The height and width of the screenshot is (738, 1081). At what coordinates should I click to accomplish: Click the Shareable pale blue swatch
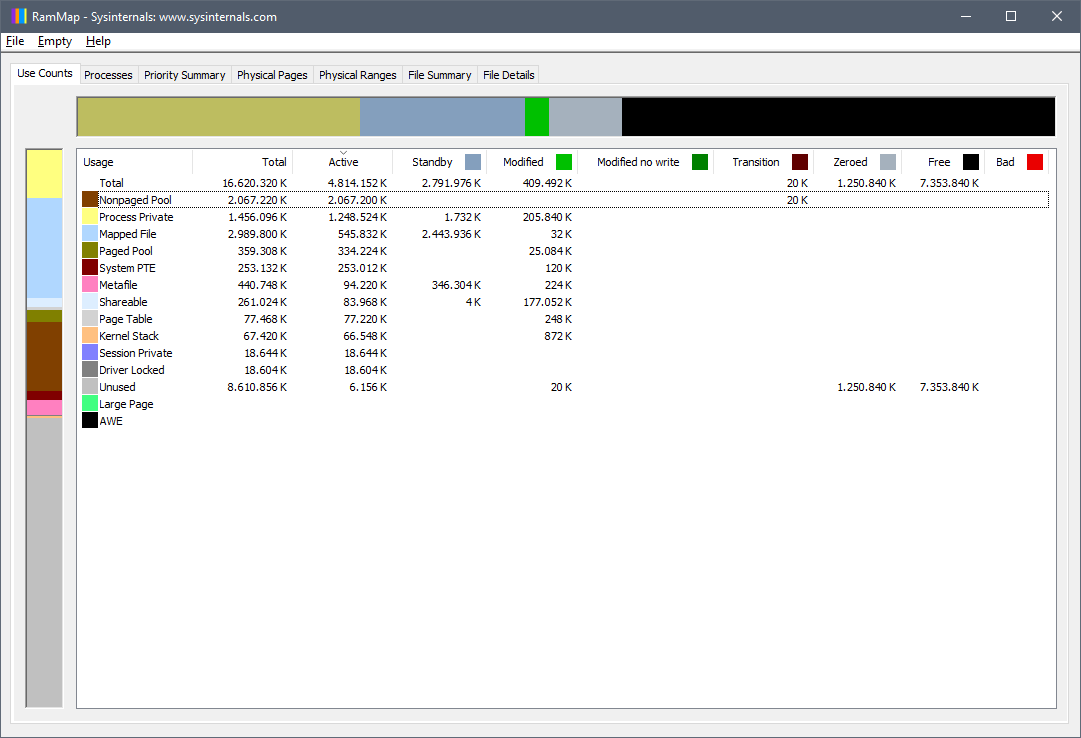tap(90, 302)
